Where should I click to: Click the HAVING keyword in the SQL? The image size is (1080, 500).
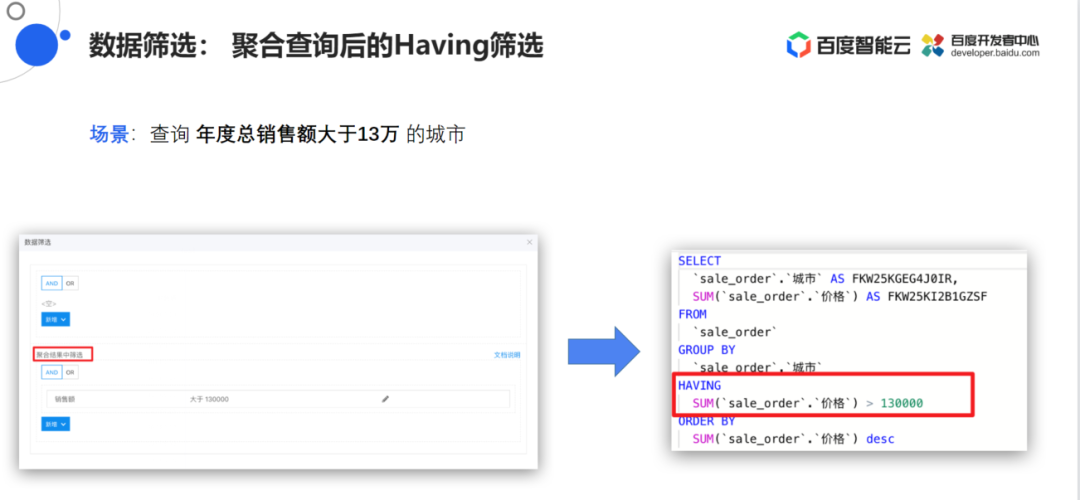tap(699, 386)
